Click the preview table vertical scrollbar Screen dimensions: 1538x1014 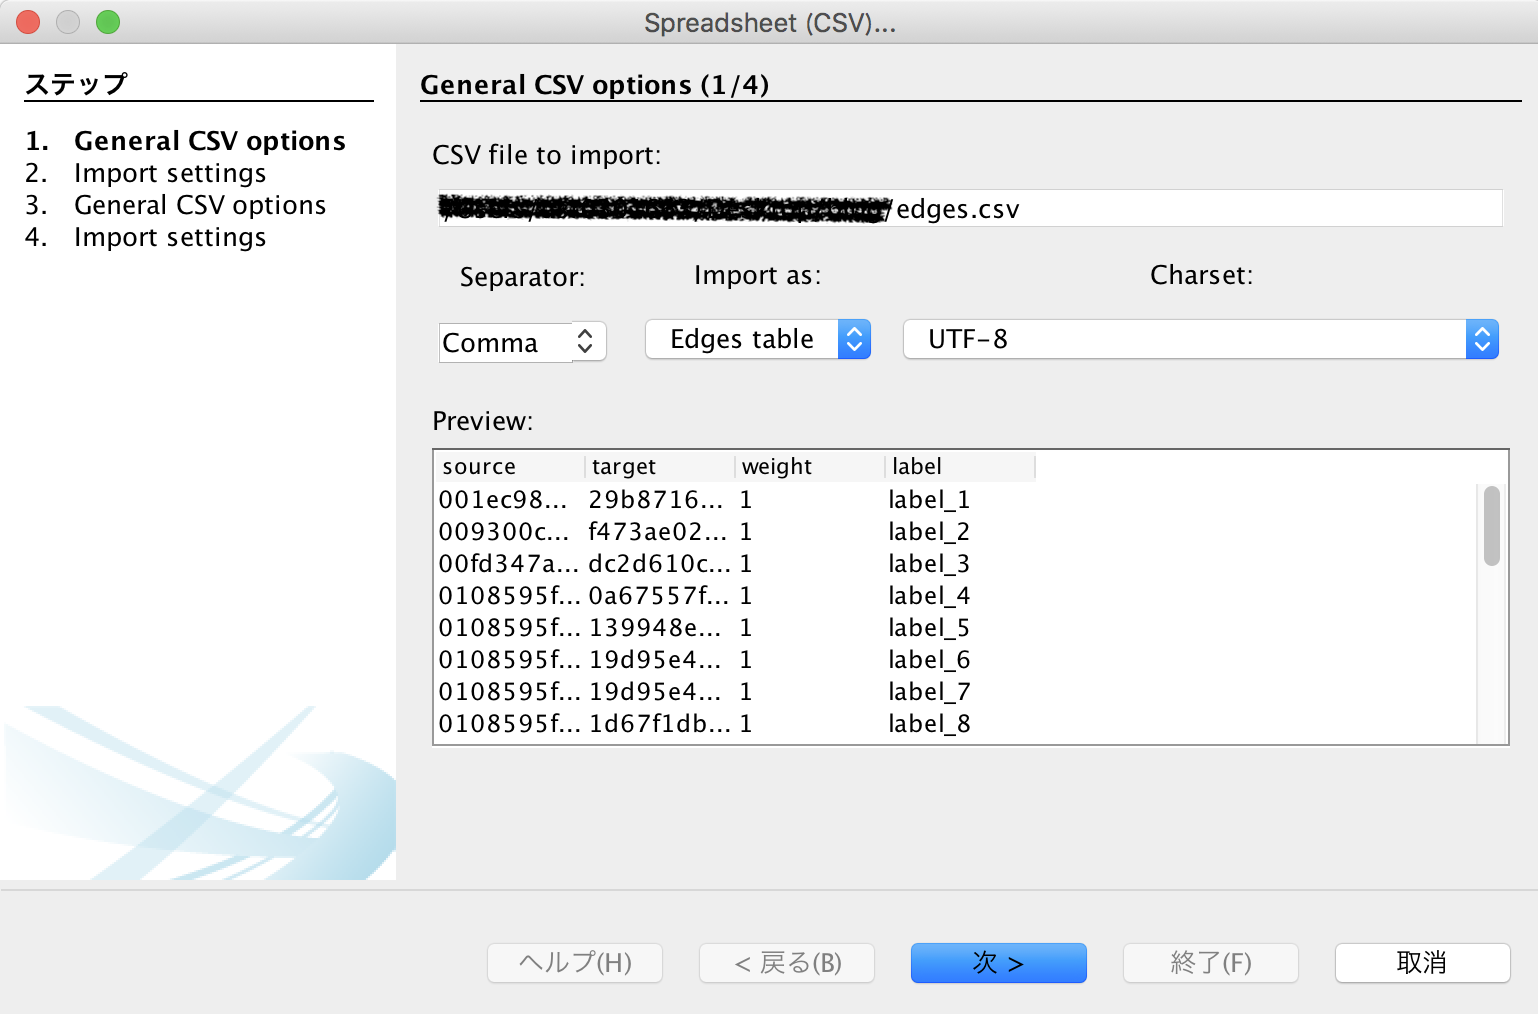[1491, 527]
